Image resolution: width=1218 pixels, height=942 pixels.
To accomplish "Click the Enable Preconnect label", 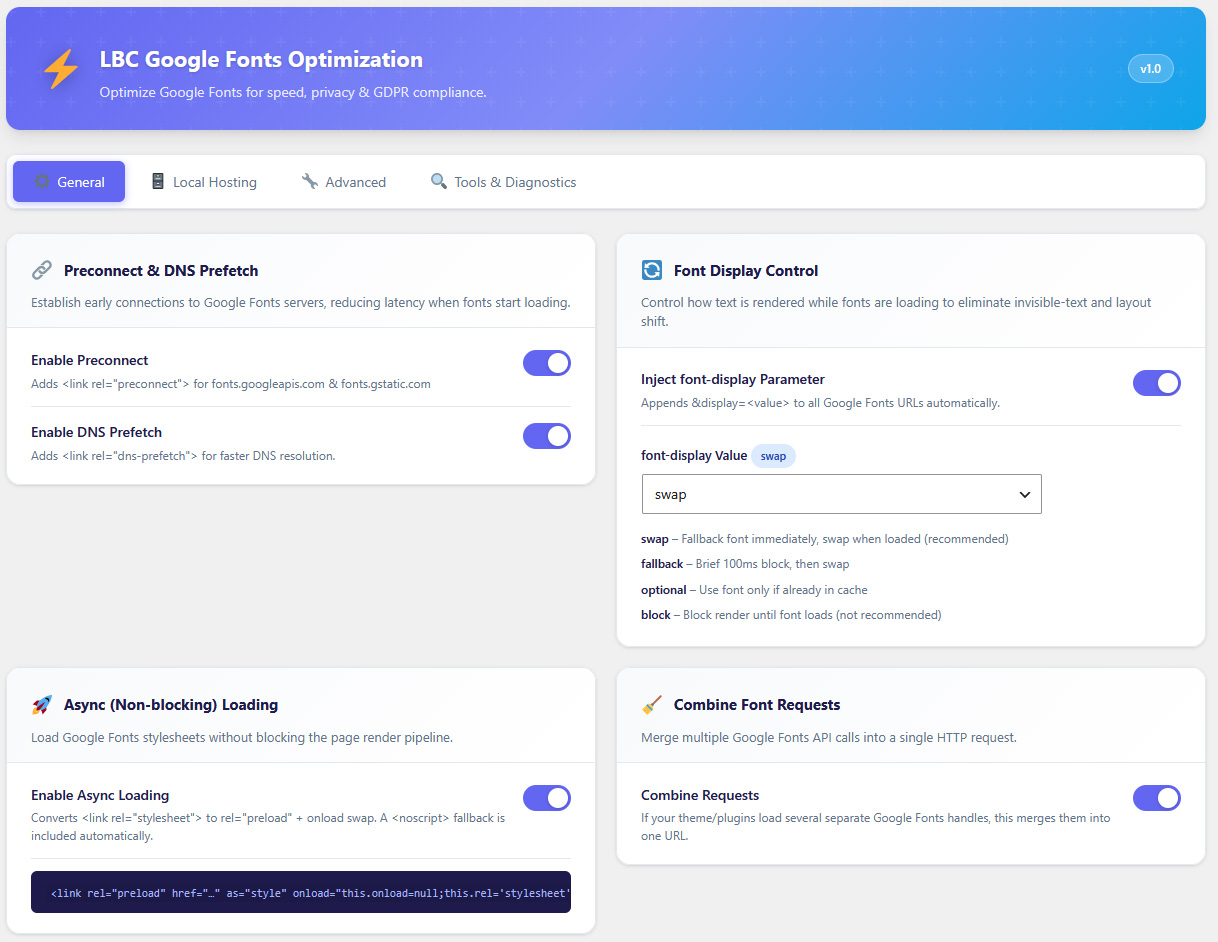I will pyautogui.click(x=90, y=360).
